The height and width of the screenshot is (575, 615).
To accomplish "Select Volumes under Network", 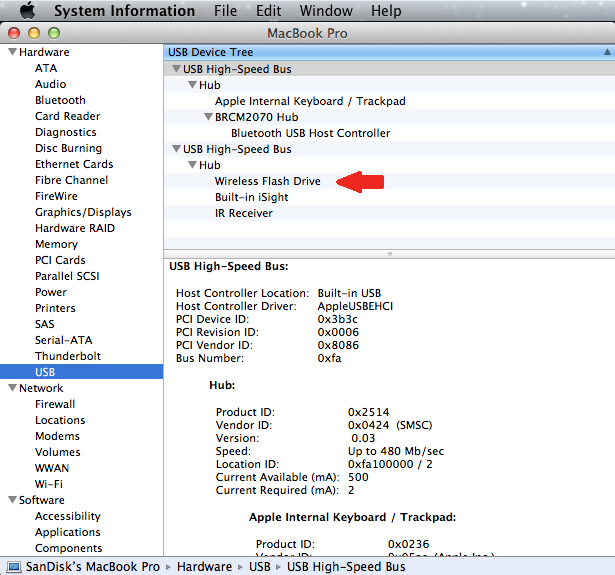I will 58,452.
